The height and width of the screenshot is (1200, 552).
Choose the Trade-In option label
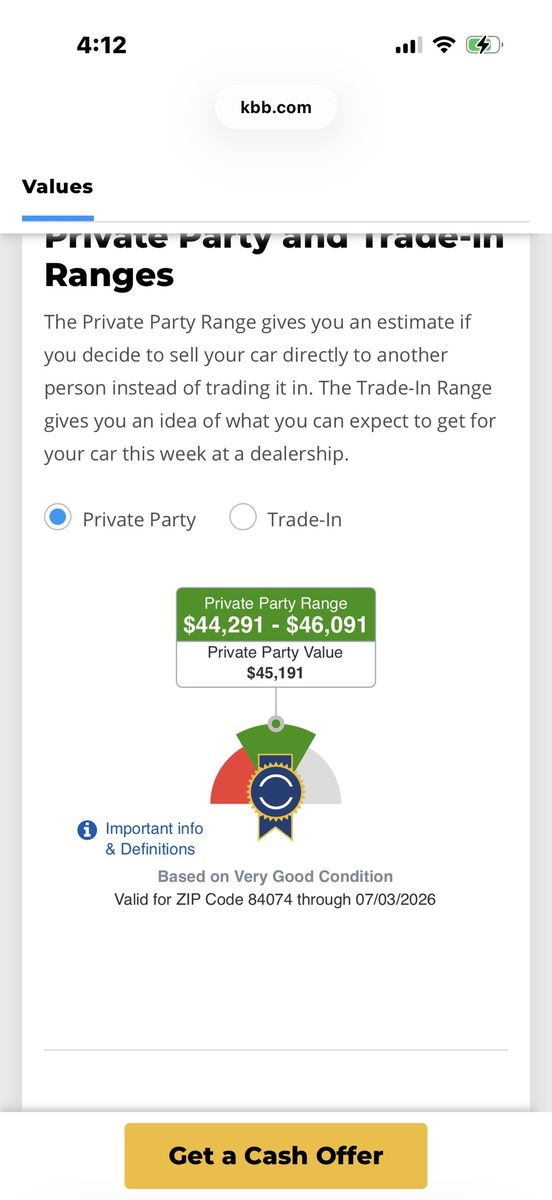pyautogui.click(x=304, y=519)
